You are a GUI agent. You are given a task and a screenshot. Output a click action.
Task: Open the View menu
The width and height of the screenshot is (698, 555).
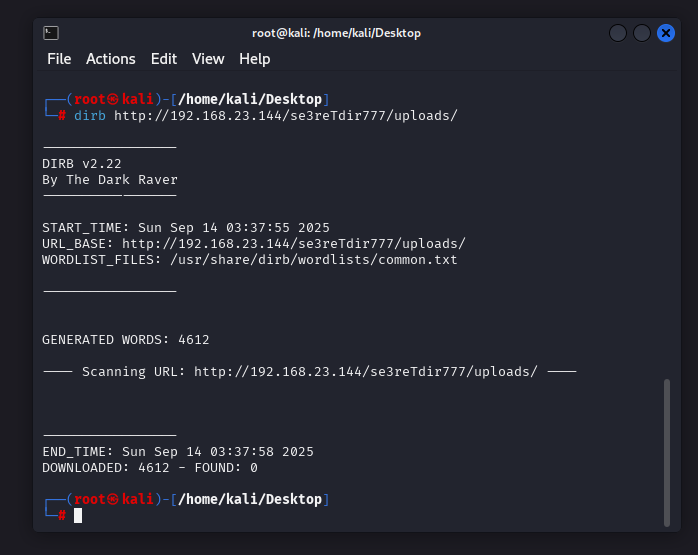point(208,59)
